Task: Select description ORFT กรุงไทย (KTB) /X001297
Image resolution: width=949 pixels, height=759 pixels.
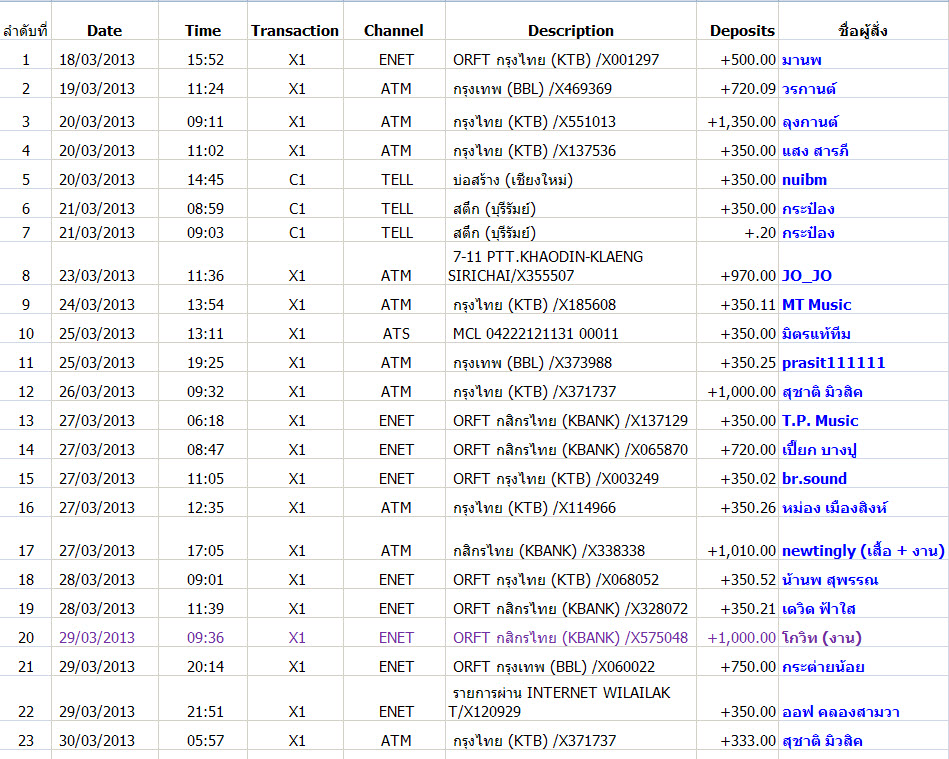Action: pos(556,60)
